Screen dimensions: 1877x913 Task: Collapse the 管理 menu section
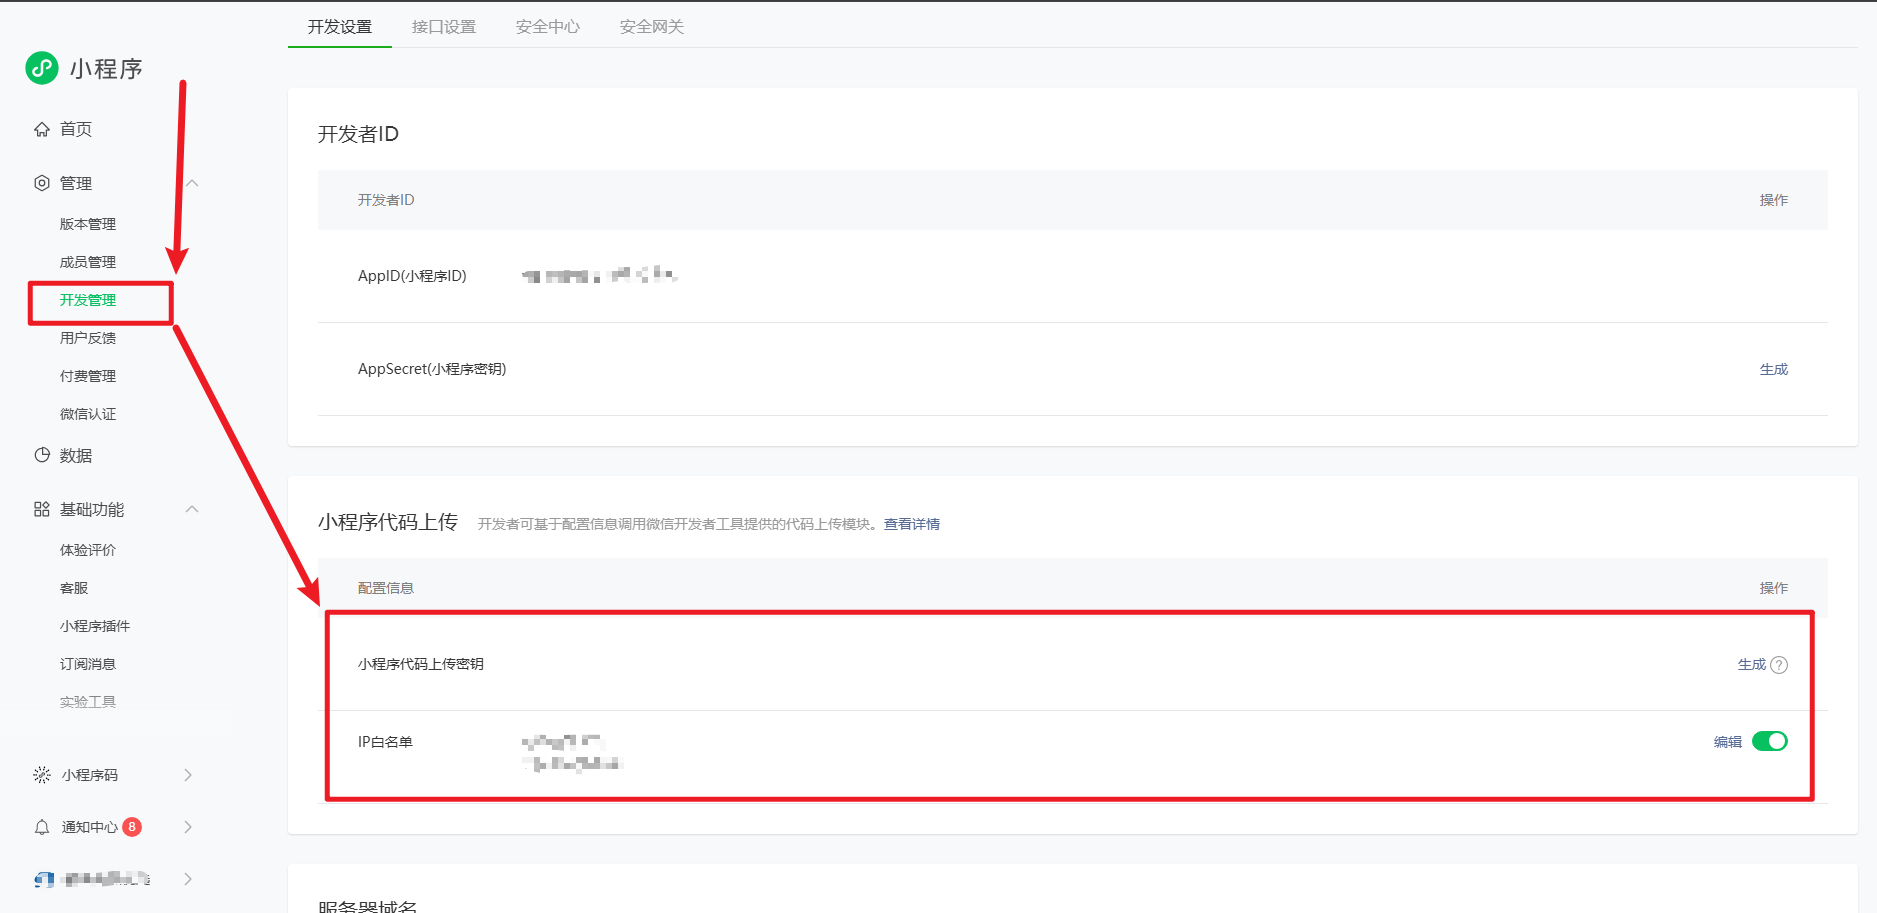pos(192,183)
